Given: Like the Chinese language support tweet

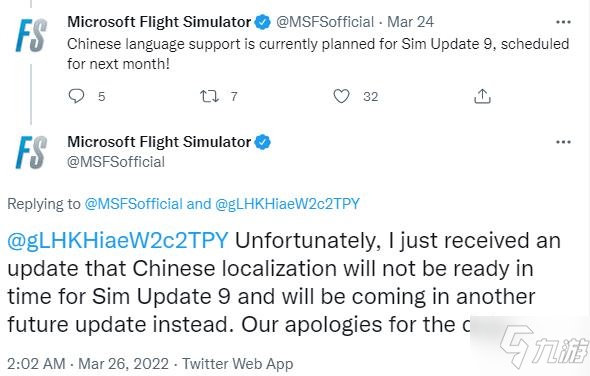Looking at the screenshot, I should click(x=341, y=96).
